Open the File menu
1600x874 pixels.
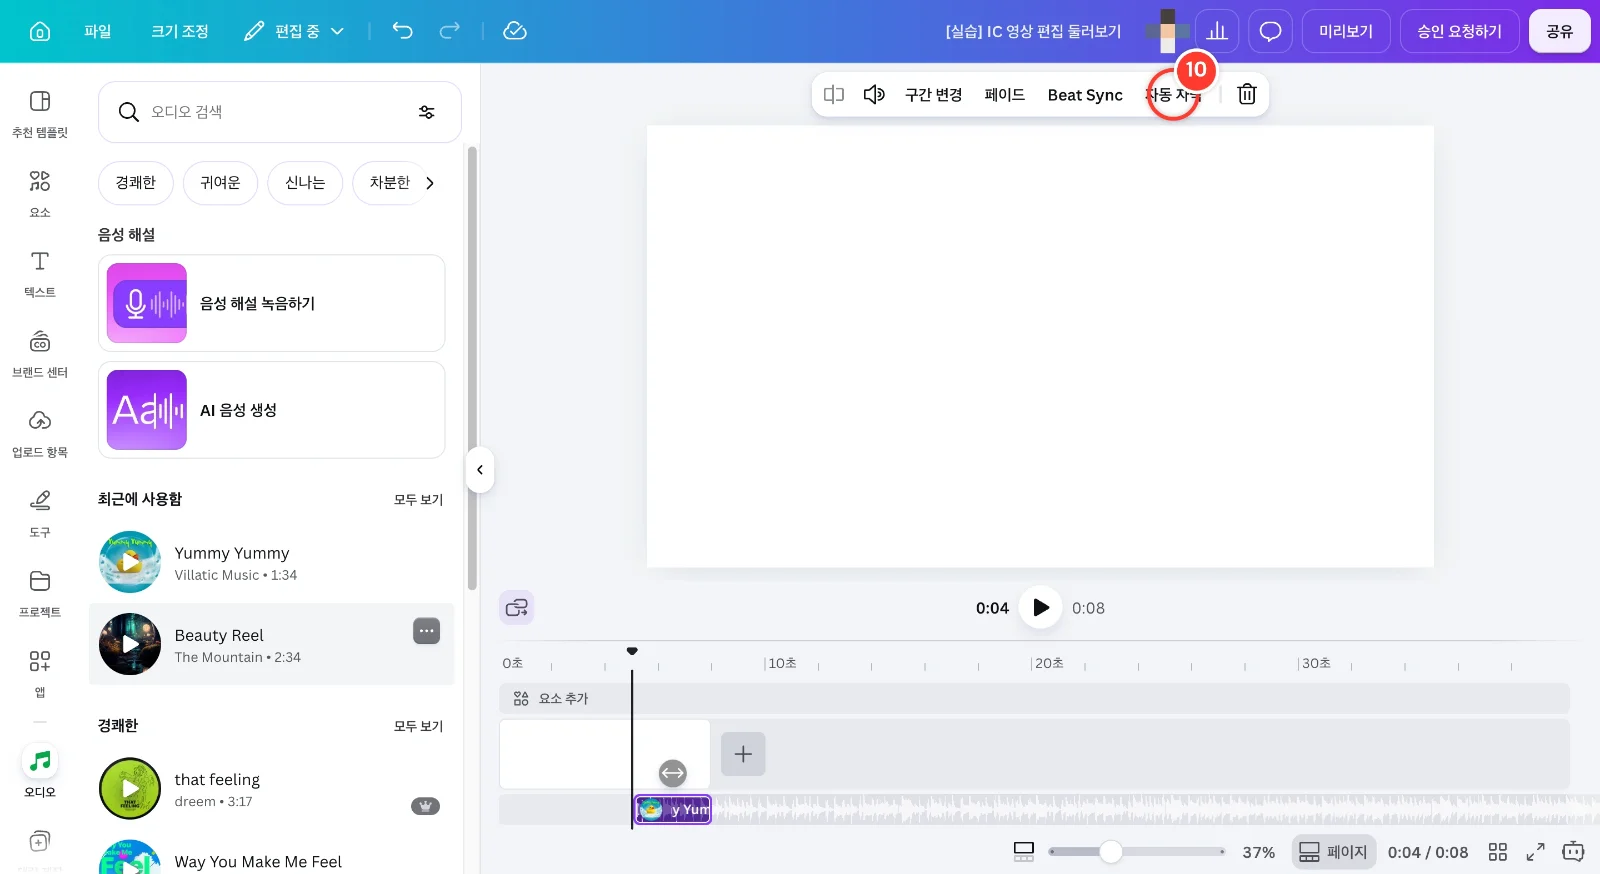98,31
